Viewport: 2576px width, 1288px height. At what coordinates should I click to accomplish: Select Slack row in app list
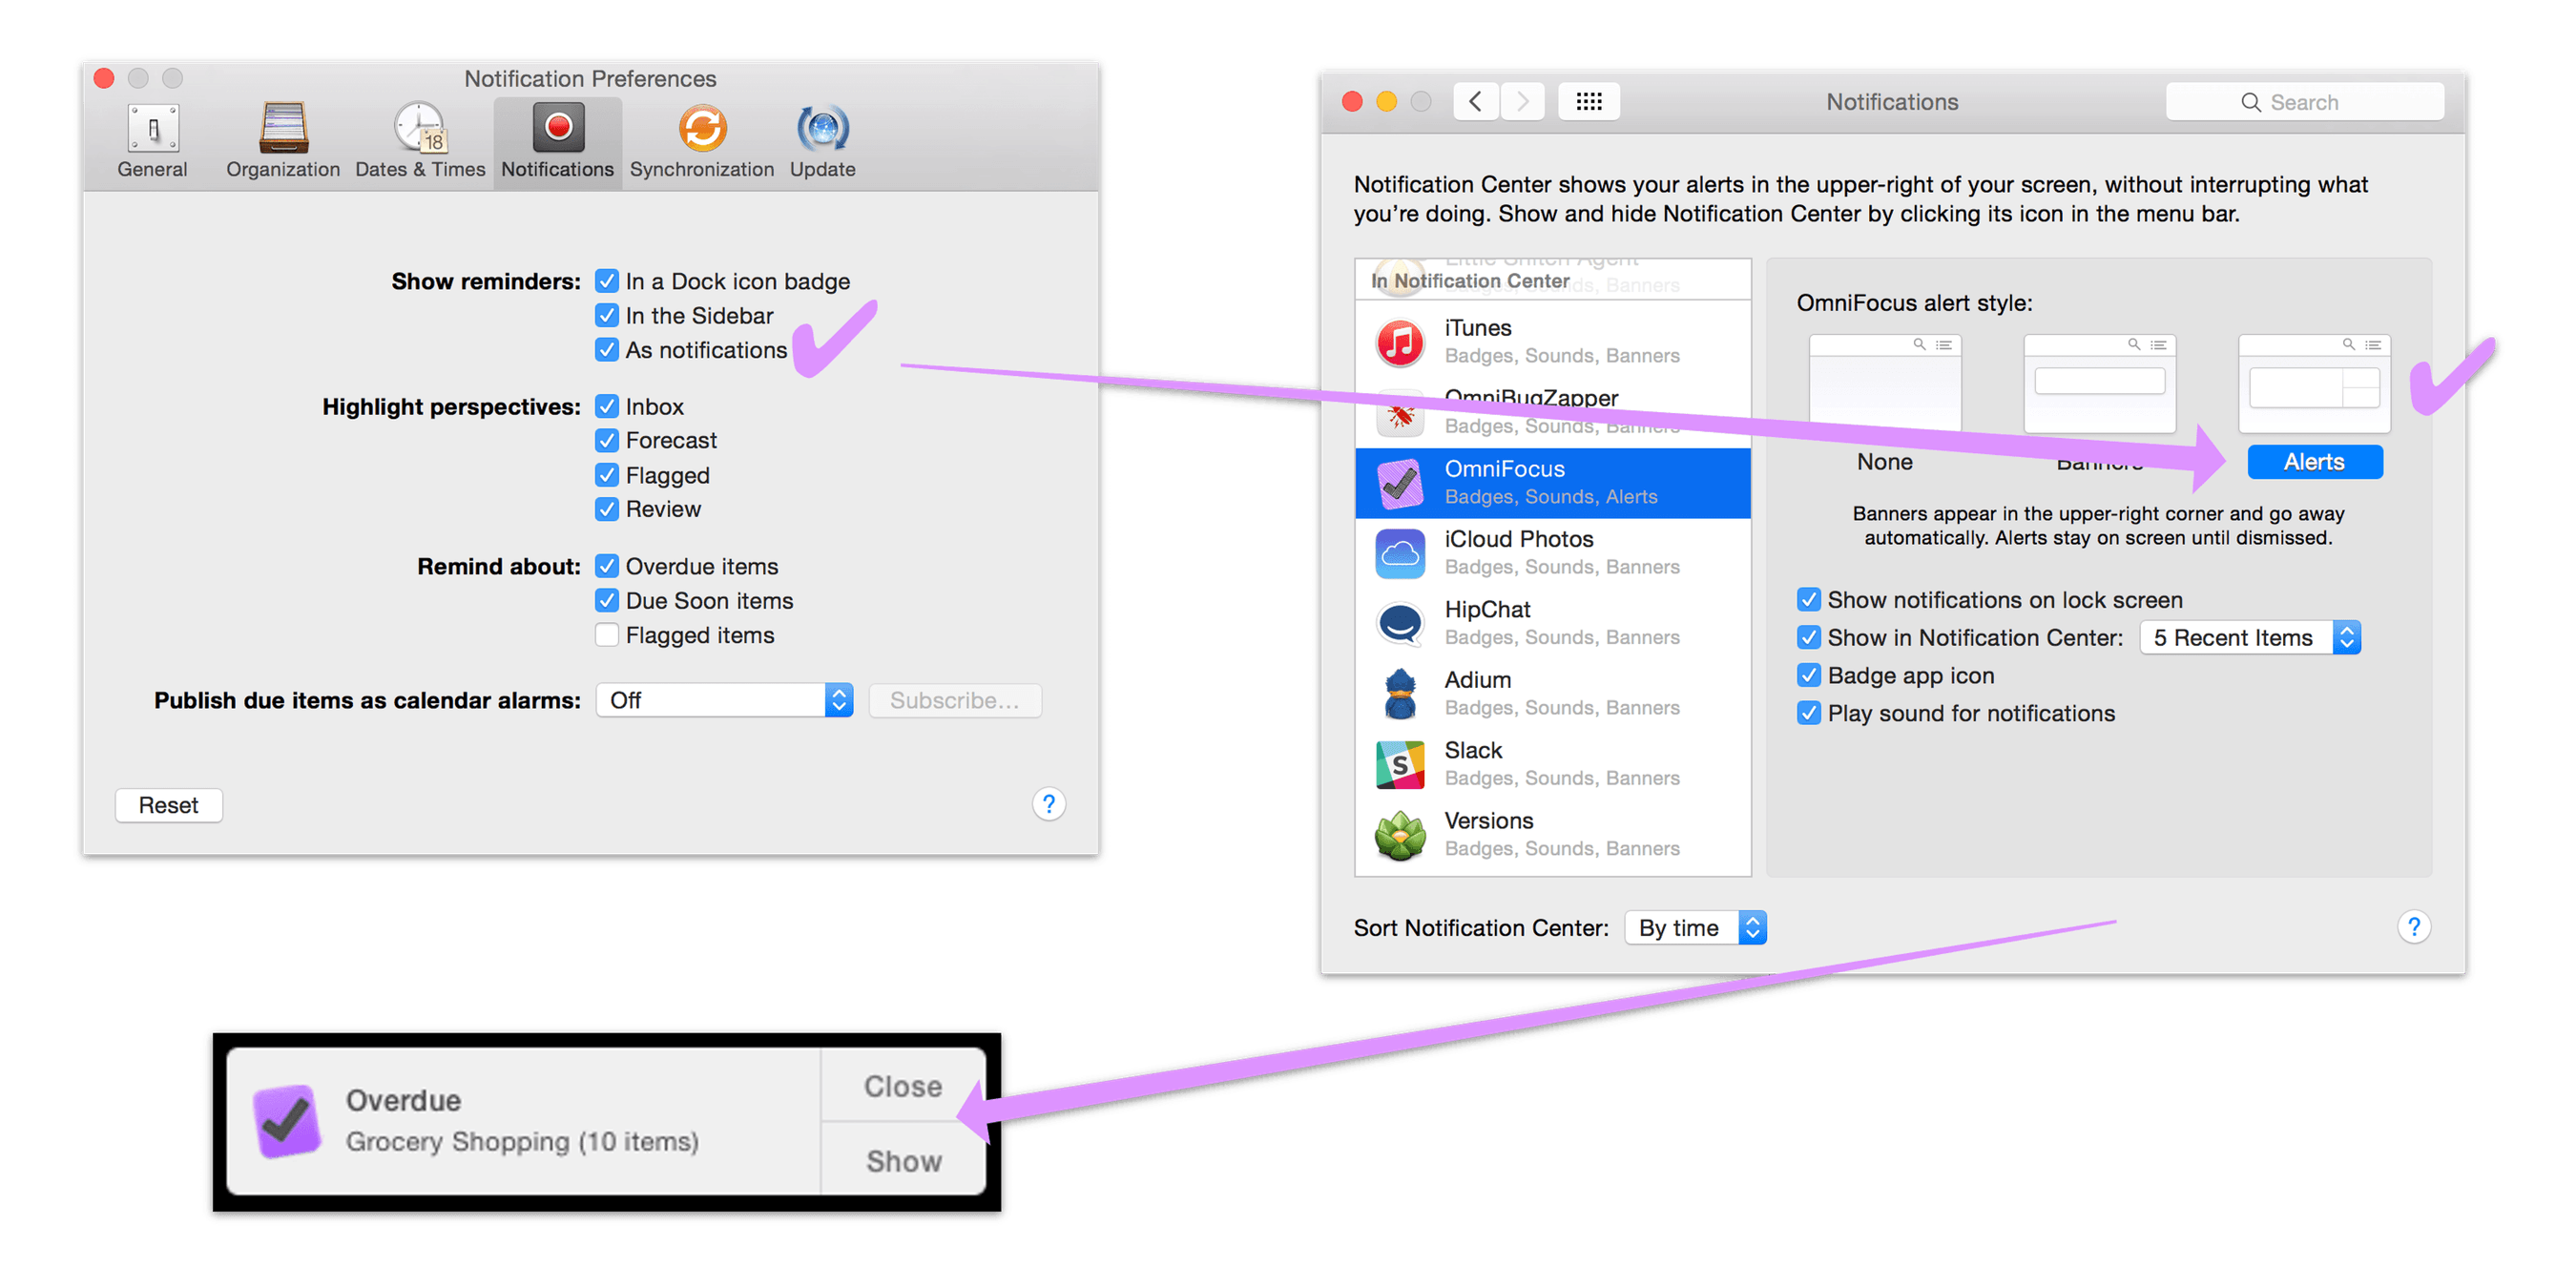[x=1552, y=764]
